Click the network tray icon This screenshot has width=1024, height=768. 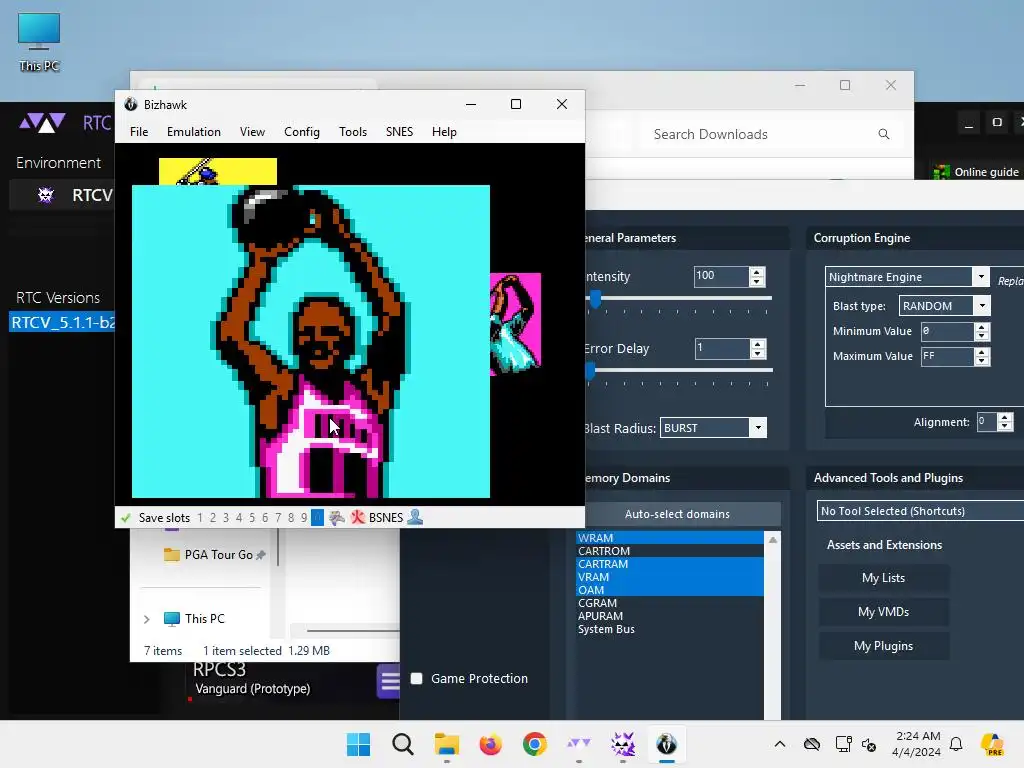(x=843, y=744)
